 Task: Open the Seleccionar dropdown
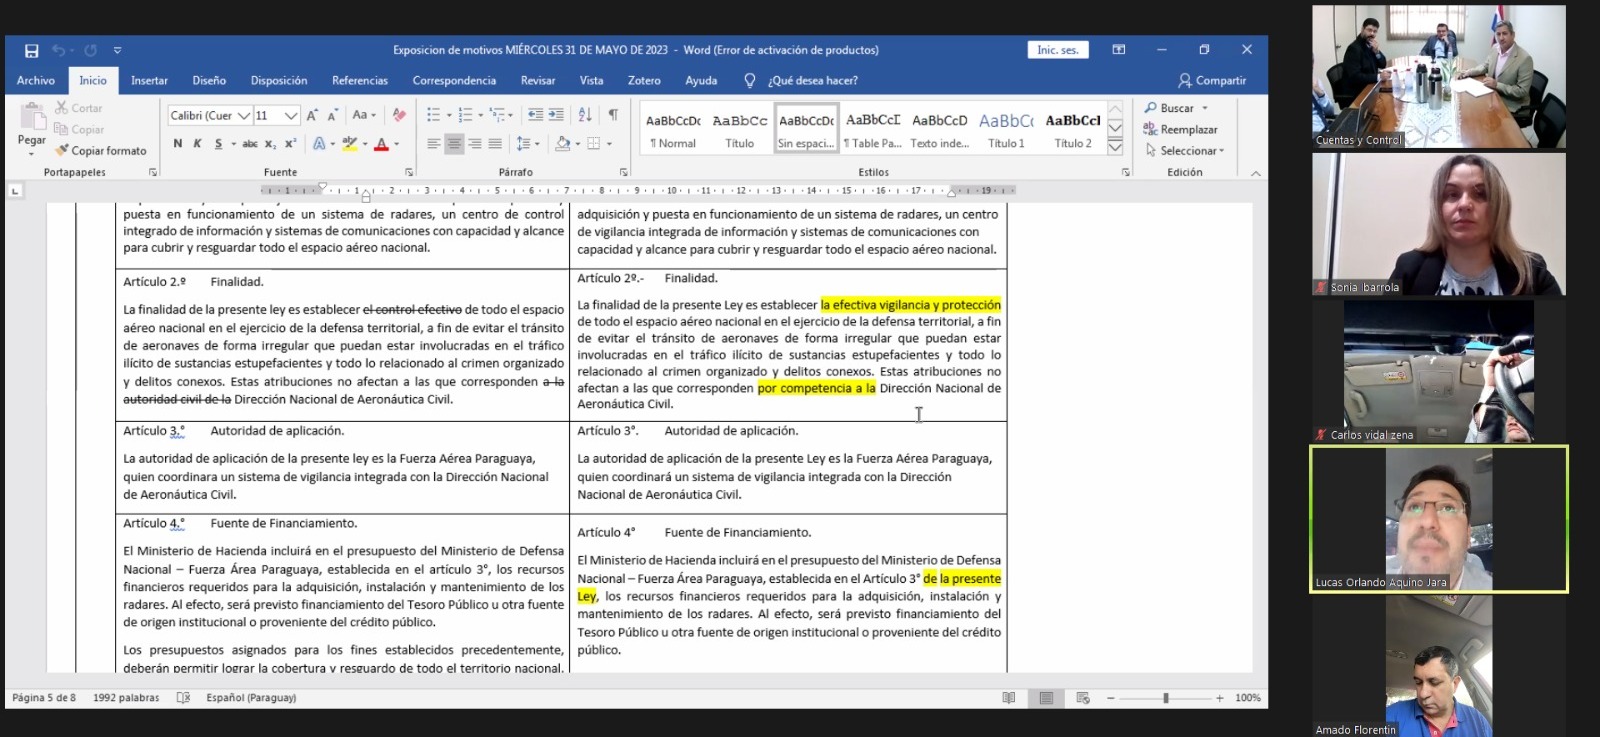click(x=1185, y=150)
